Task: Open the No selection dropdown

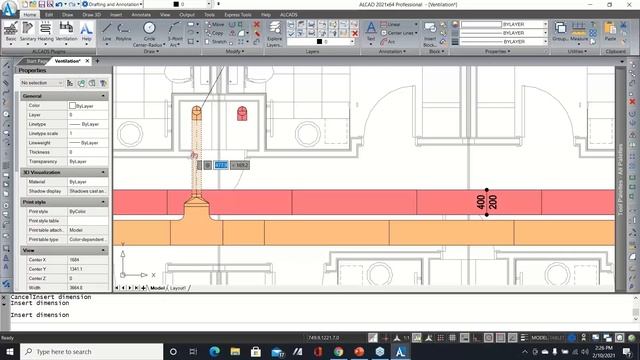Action: [42, 83]
